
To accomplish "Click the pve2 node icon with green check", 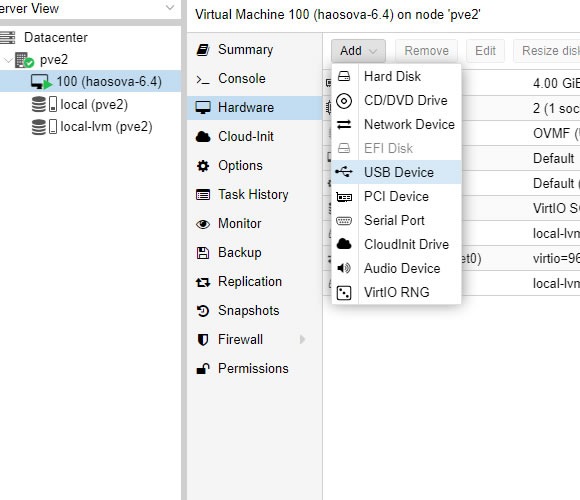I will [x=24, y=60].
